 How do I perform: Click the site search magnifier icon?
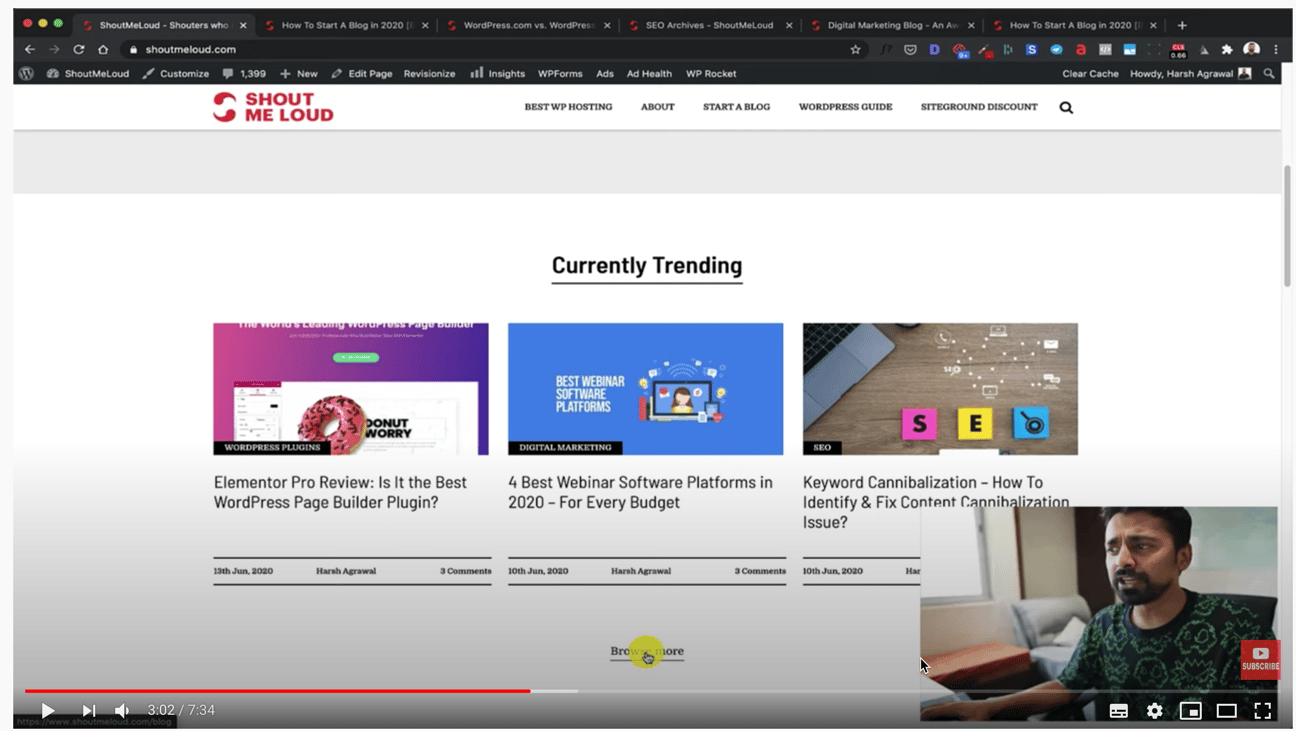tap(1066, 107)
